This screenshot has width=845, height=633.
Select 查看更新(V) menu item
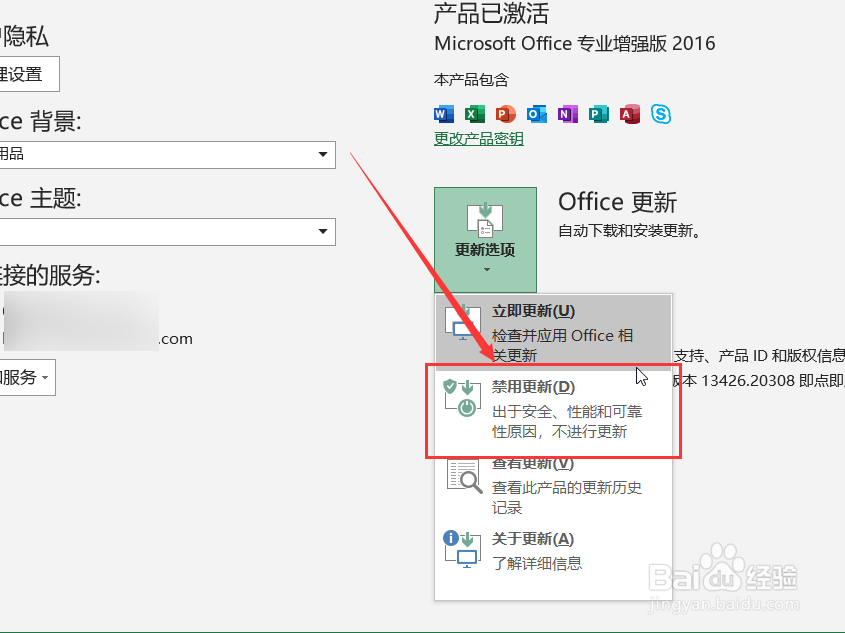coord(553,485)
